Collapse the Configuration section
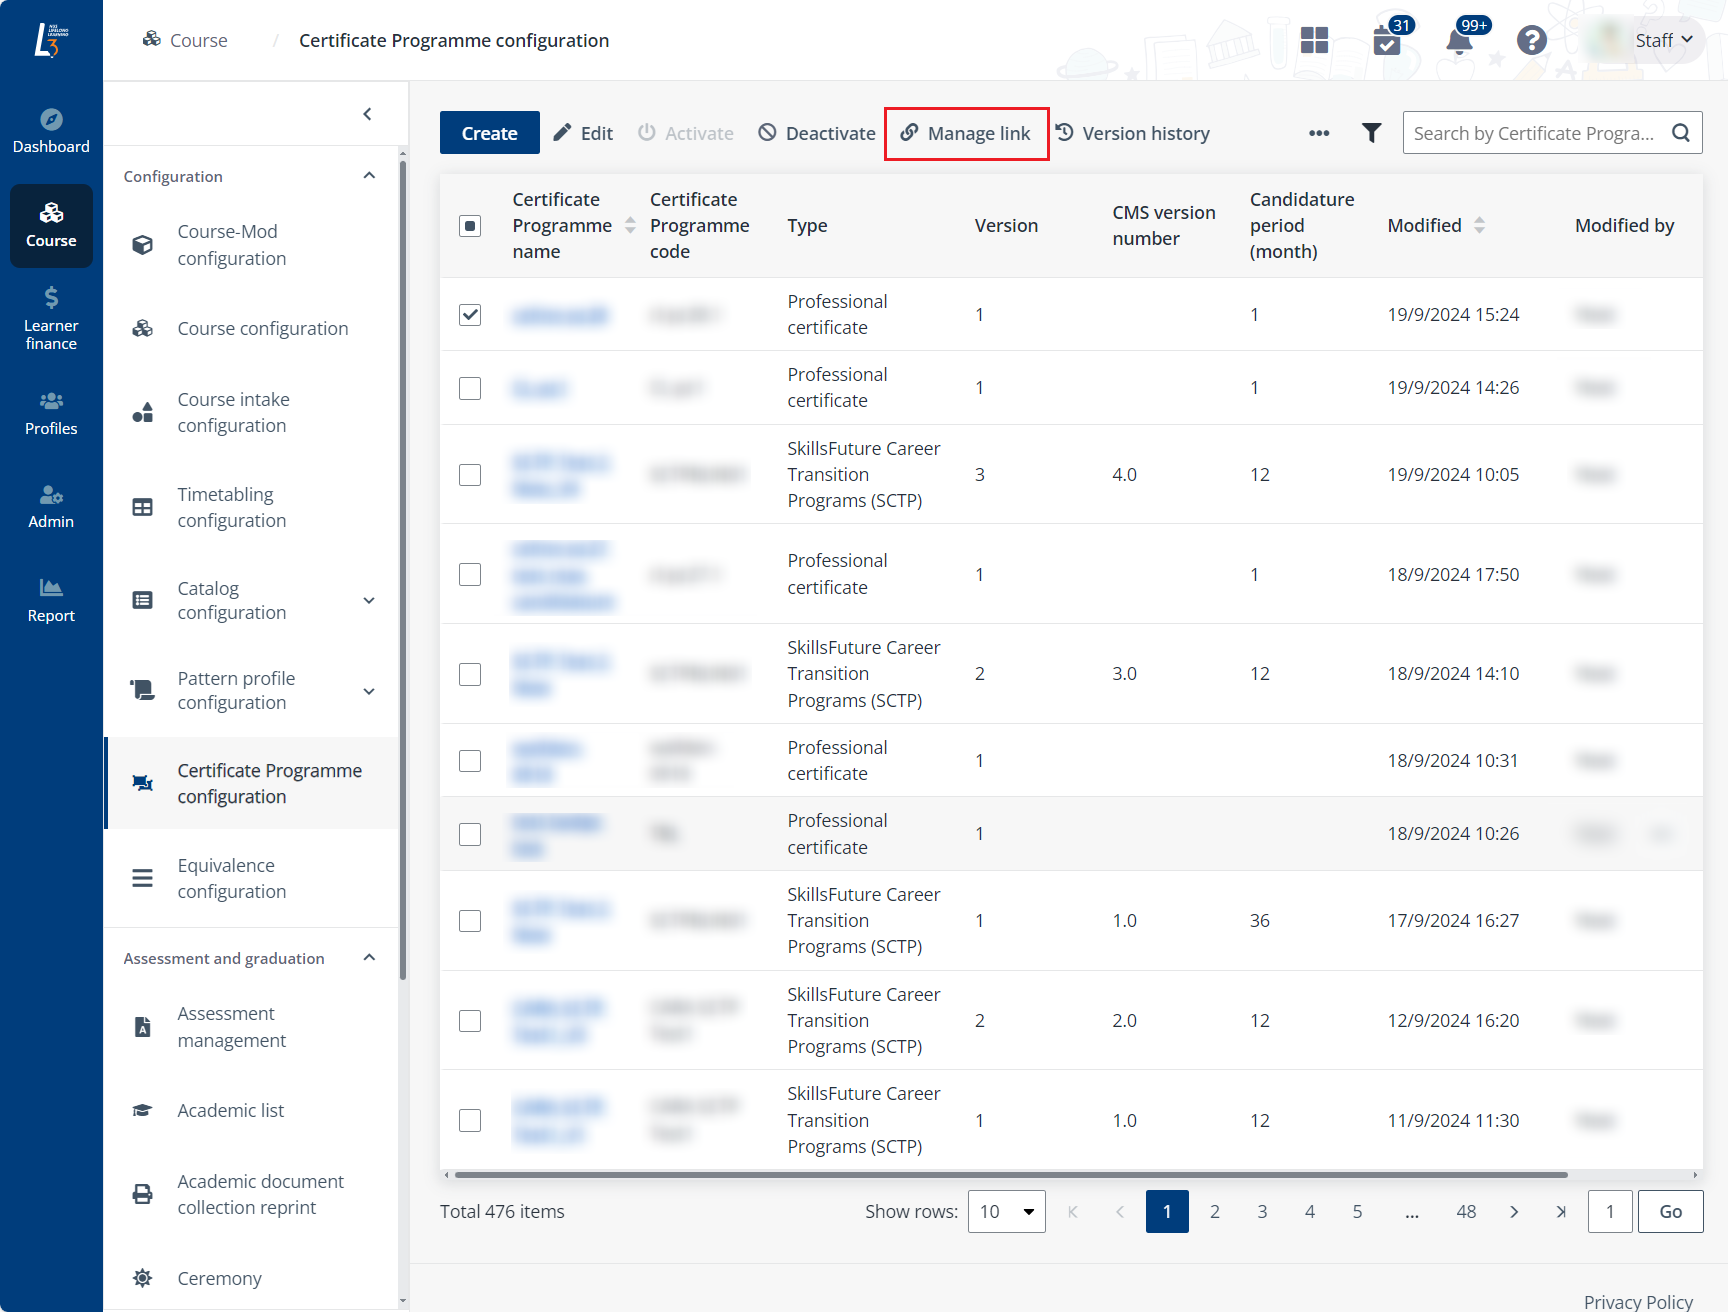This screenshot has width=1728, height=1312. [369, 175]
